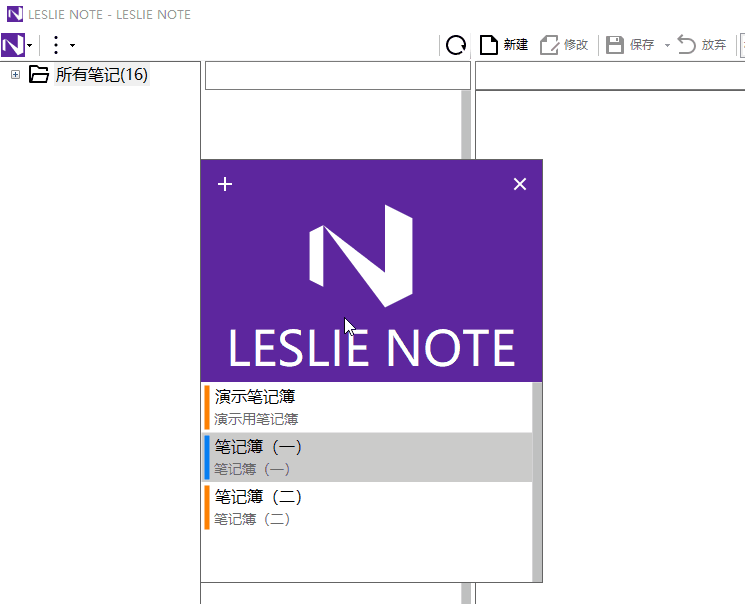Expand the arrow next to three-dot menu
The width and height of the screenshot is (745, 604).
click(72, 46)
